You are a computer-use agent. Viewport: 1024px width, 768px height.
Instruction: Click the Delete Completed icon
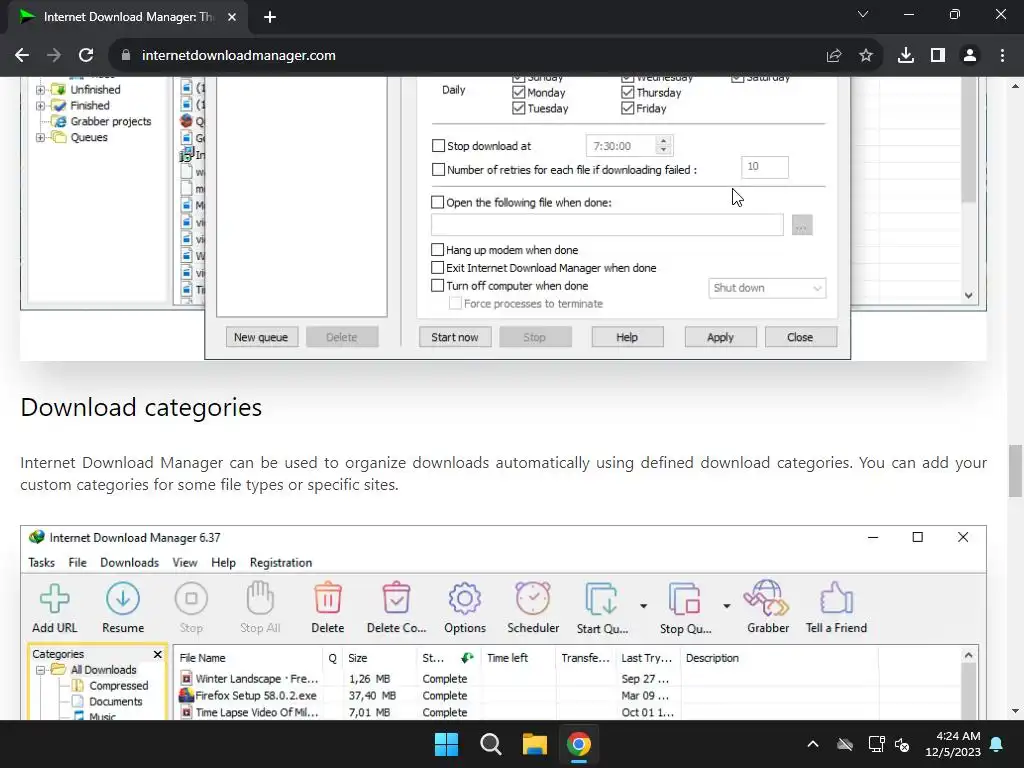tap(396, 598)
